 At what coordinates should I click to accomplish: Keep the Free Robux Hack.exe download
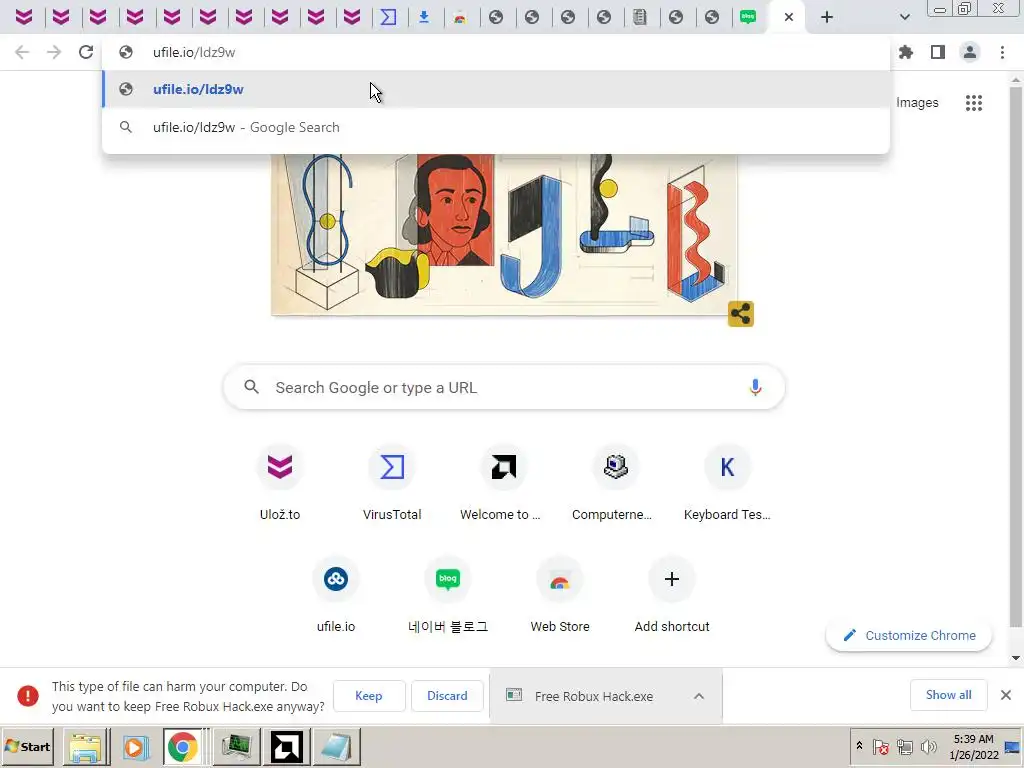(369, 696)
